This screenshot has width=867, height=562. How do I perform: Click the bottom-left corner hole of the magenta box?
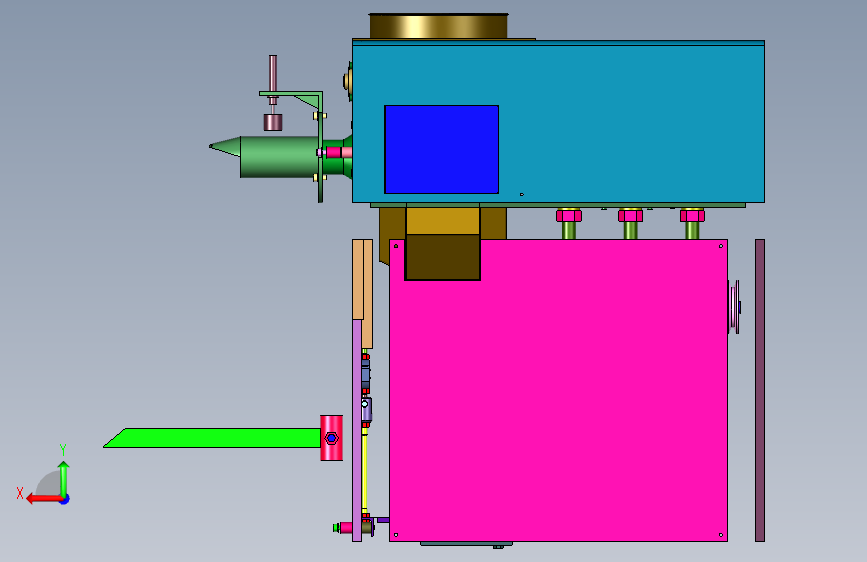click(396, 535)
